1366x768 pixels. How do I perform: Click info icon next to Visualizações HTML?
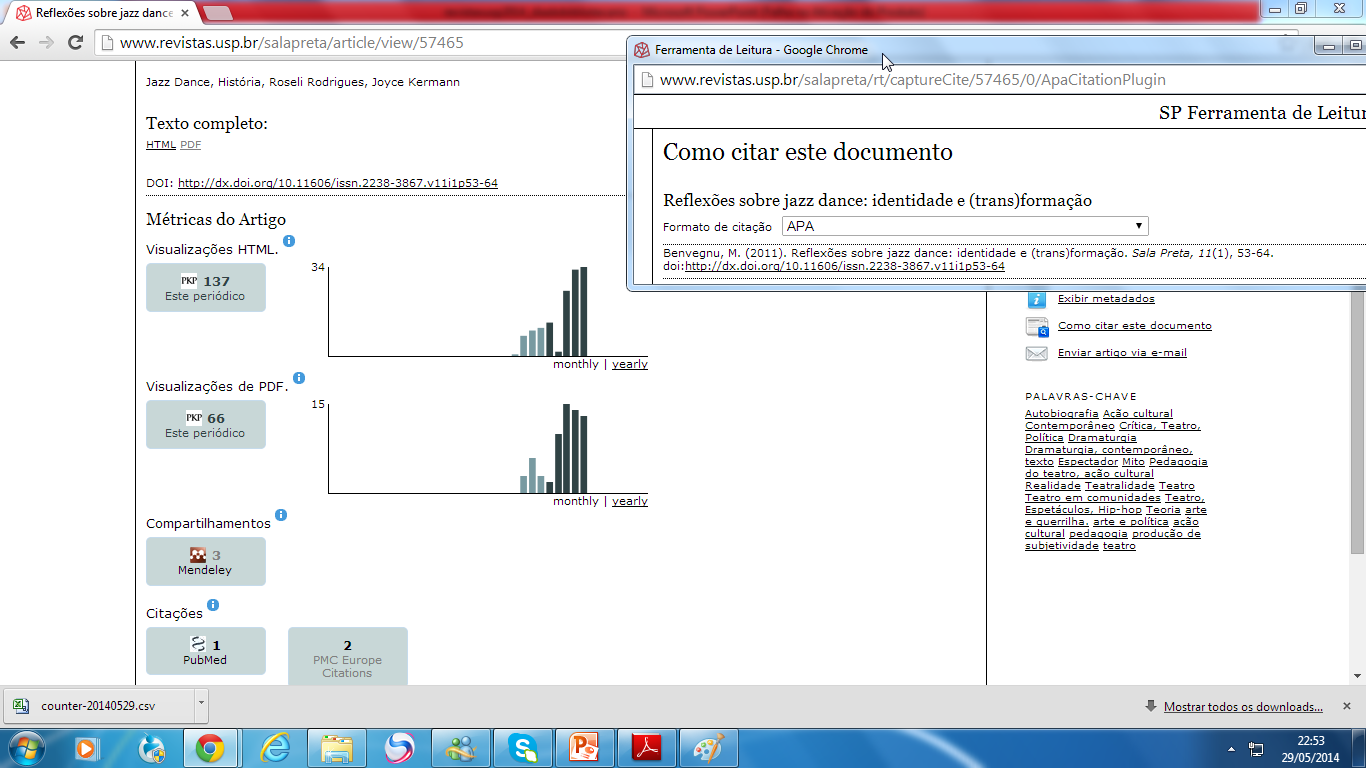click(289, 241)
